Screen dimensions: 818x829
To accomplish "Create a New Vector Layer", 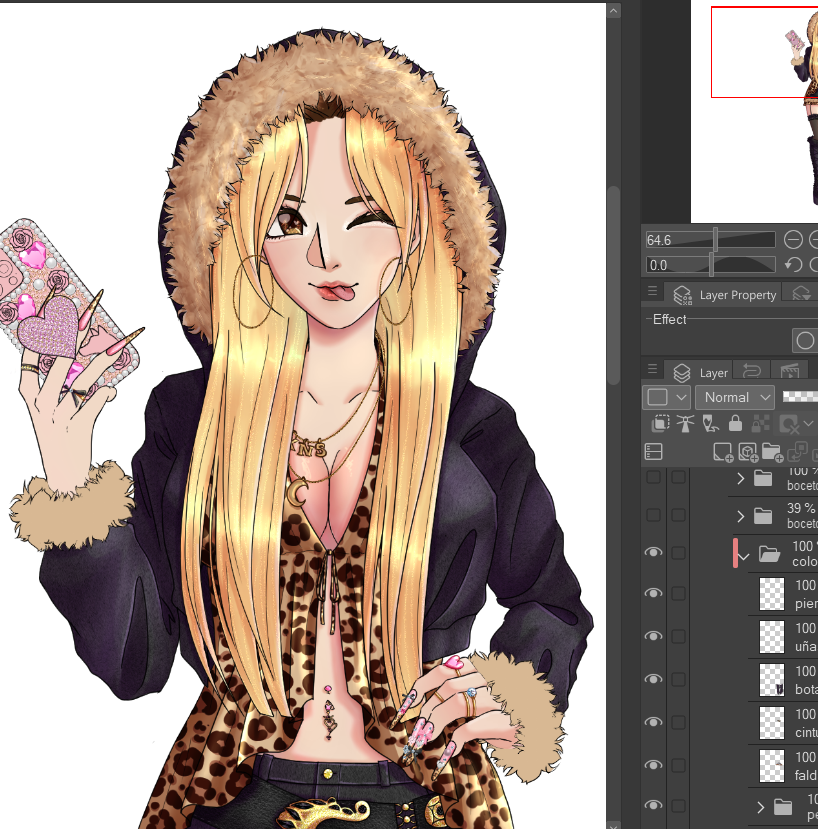I will pyautogui.click(x=747, y=452).
